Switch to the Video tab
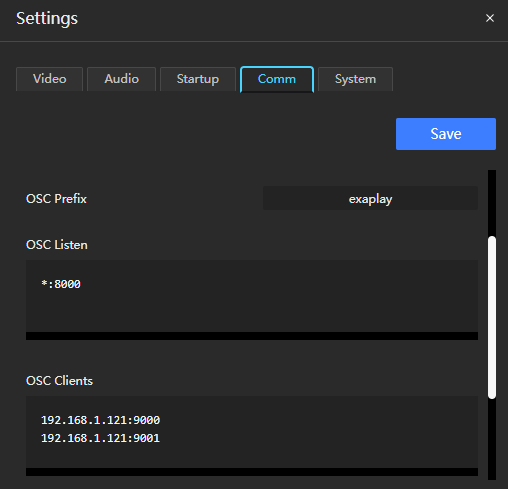 49,79
